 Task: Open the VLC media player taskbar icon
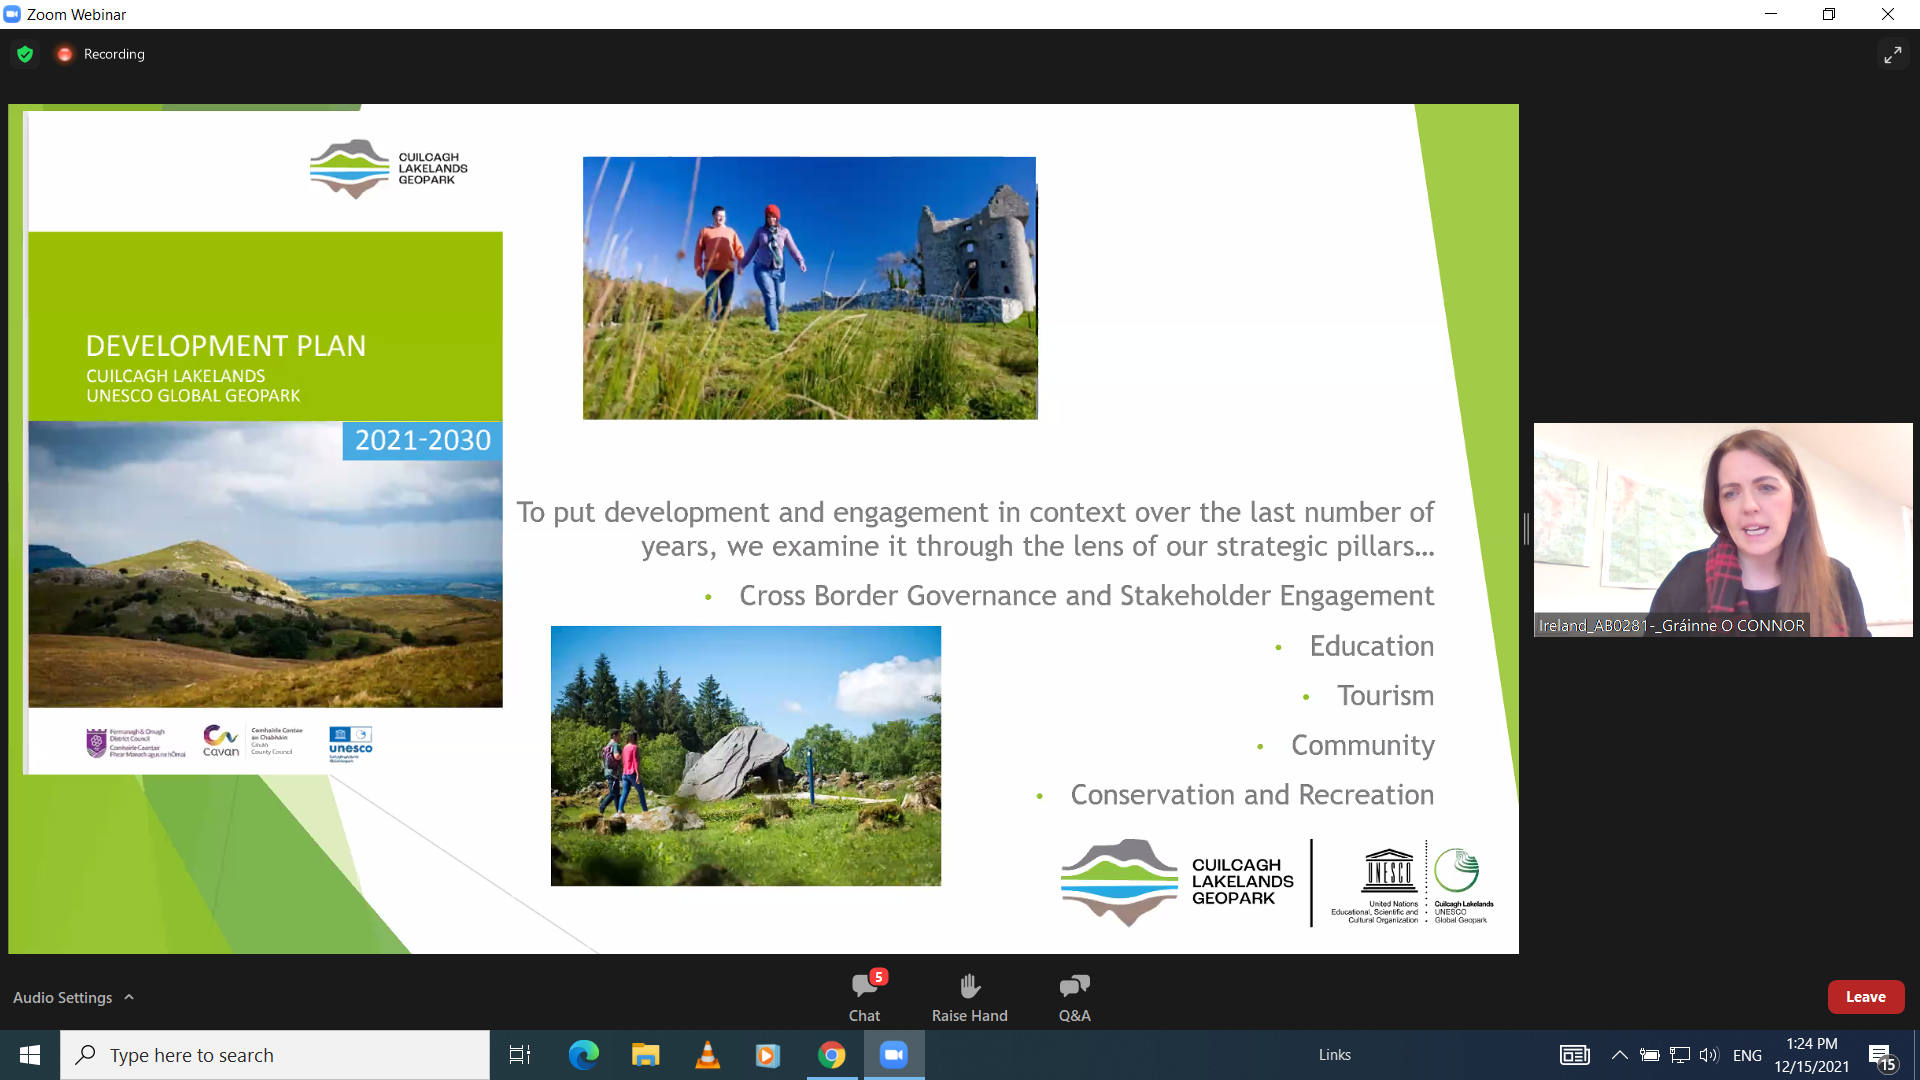tap(707, 1055)
